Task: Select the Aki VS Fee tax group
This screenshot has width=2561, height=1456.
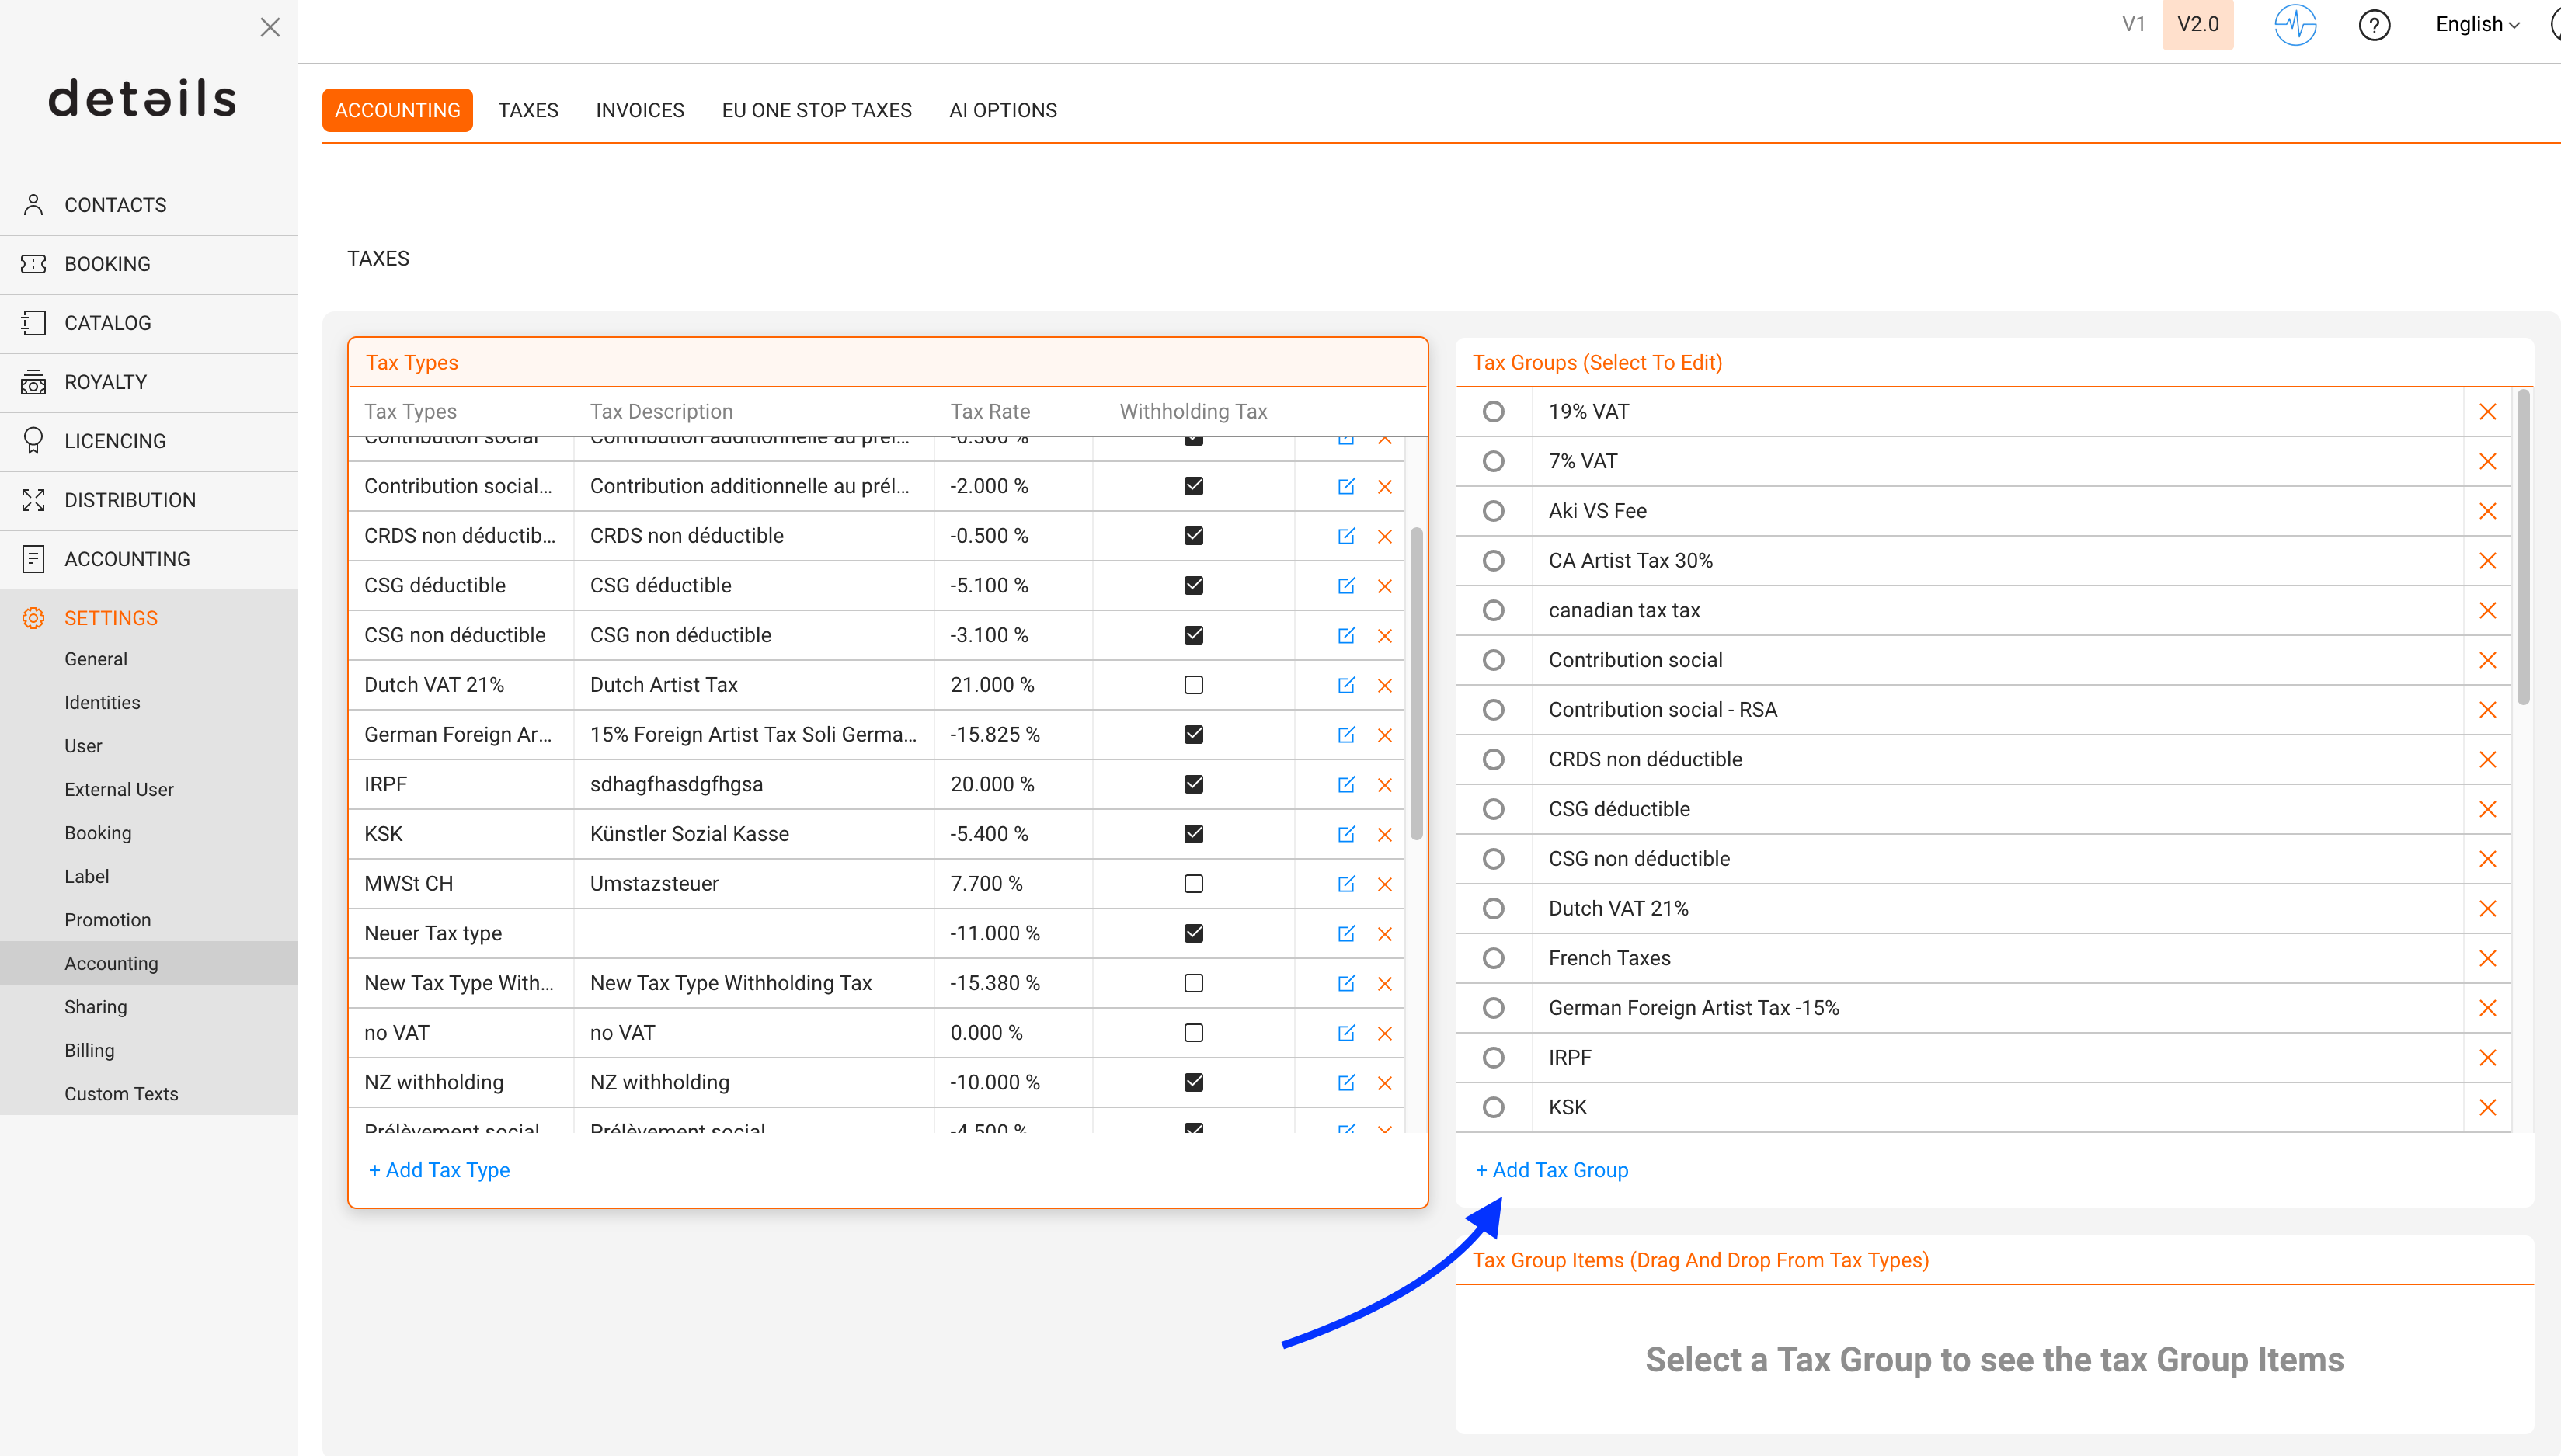Action: pos(1493,511)
